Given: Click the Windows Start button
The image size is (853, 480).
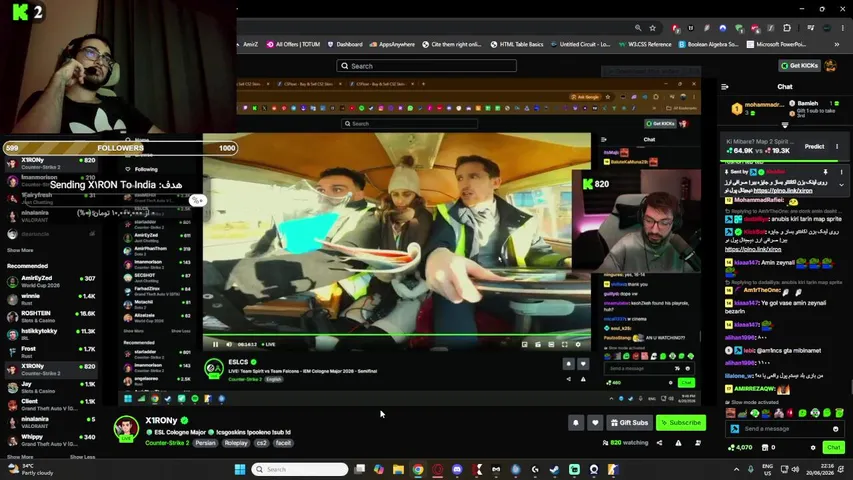Looking at the screenshot, I should point(239,469).
